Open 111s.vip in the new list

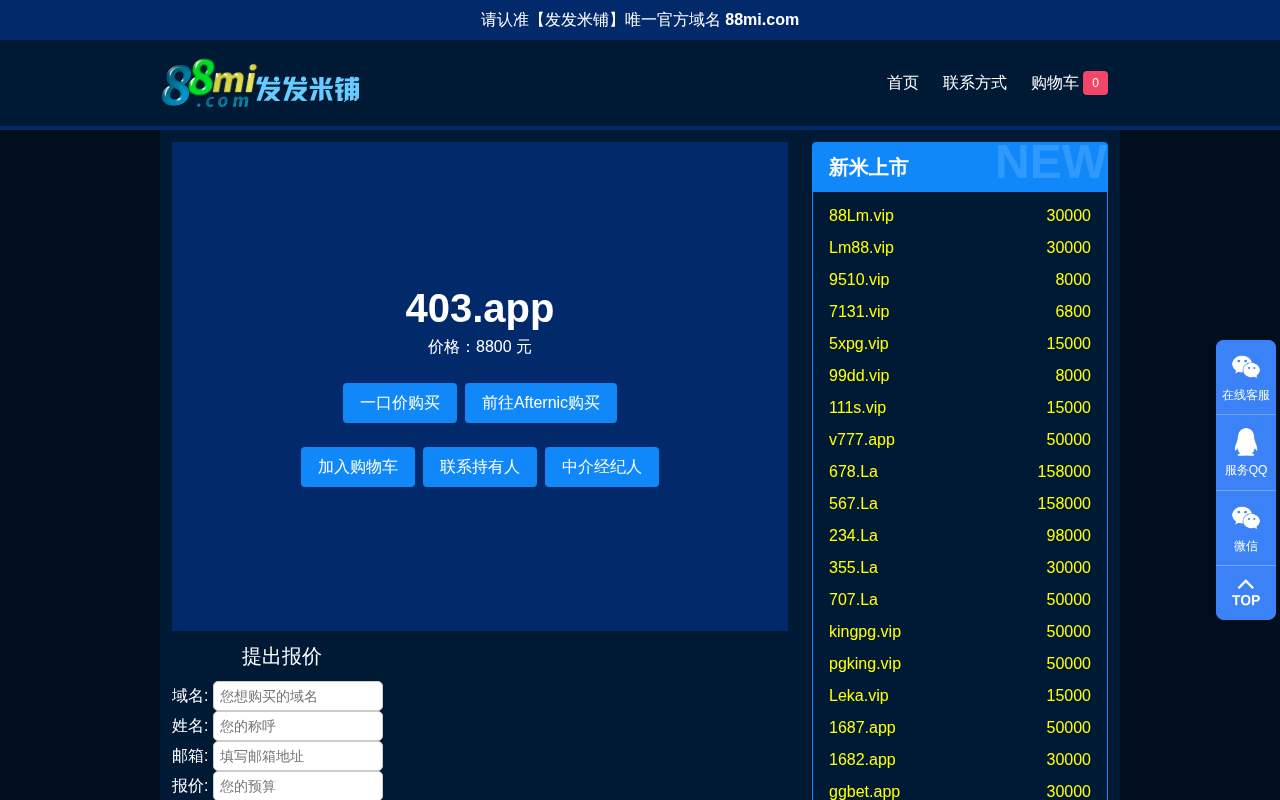tap(857, 408)
